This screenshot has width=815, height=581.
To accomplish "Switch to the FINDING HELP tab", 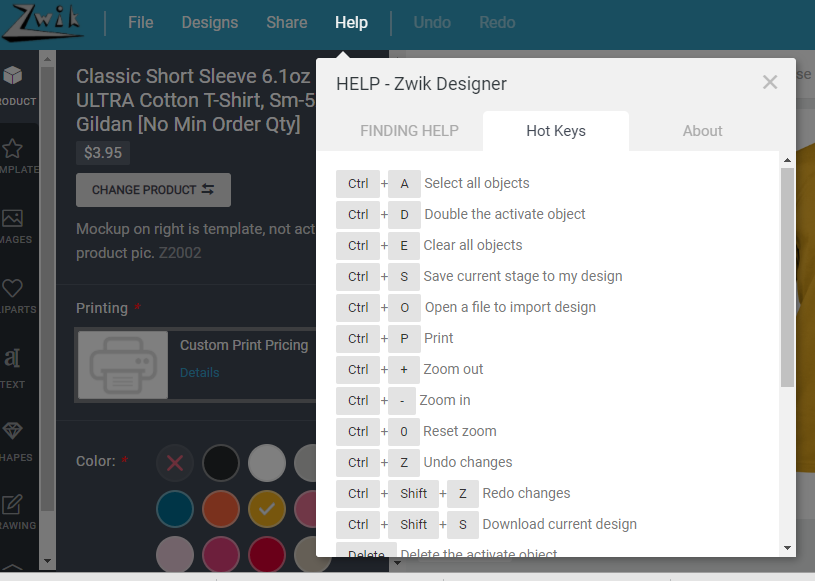I will click(x=410, y=131).
